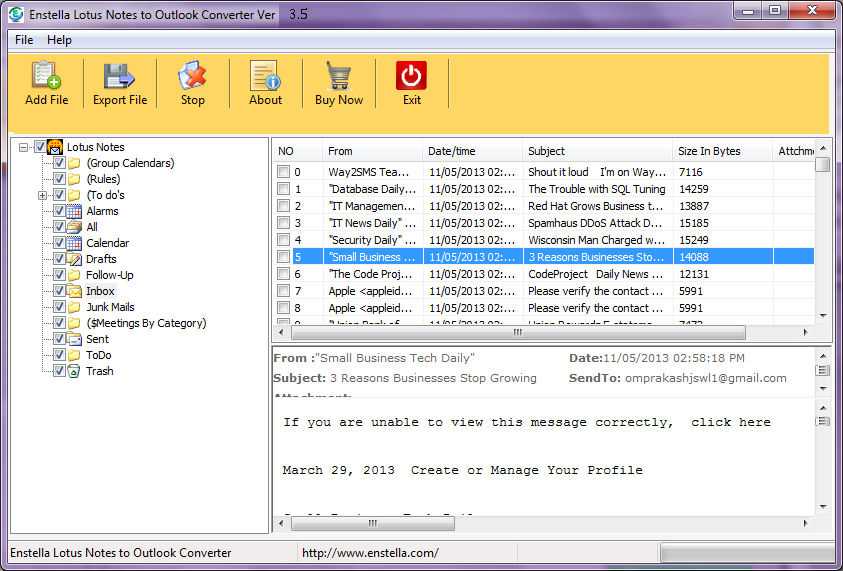Click the Inbox envelope icon
Viewport: 843px width, 571px height.
coord(74,291)
